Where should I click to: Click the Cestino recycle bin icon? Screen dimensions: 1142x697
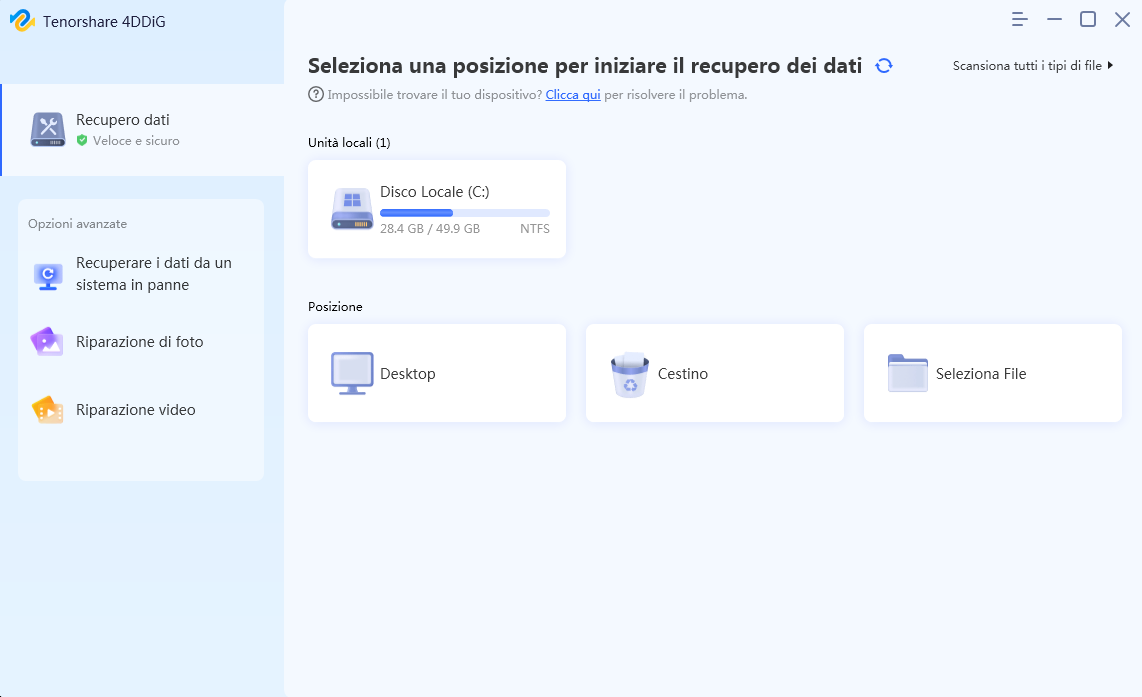pyautogui.click(x=629, y=374)
